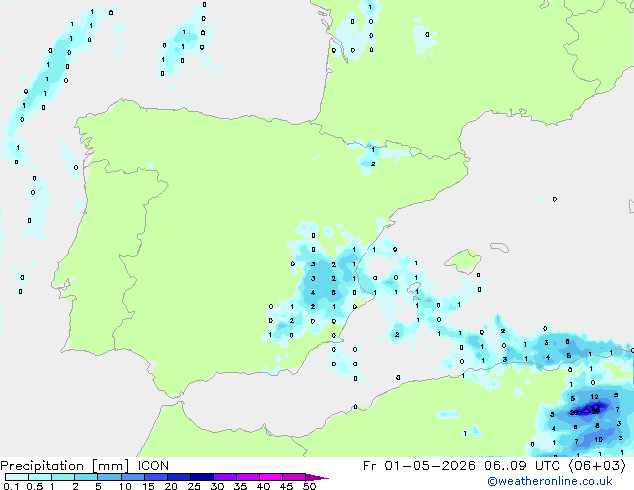Click the 'Precipitation [mm]' title text
The image size is (634, 490).
tap(64, 466)
